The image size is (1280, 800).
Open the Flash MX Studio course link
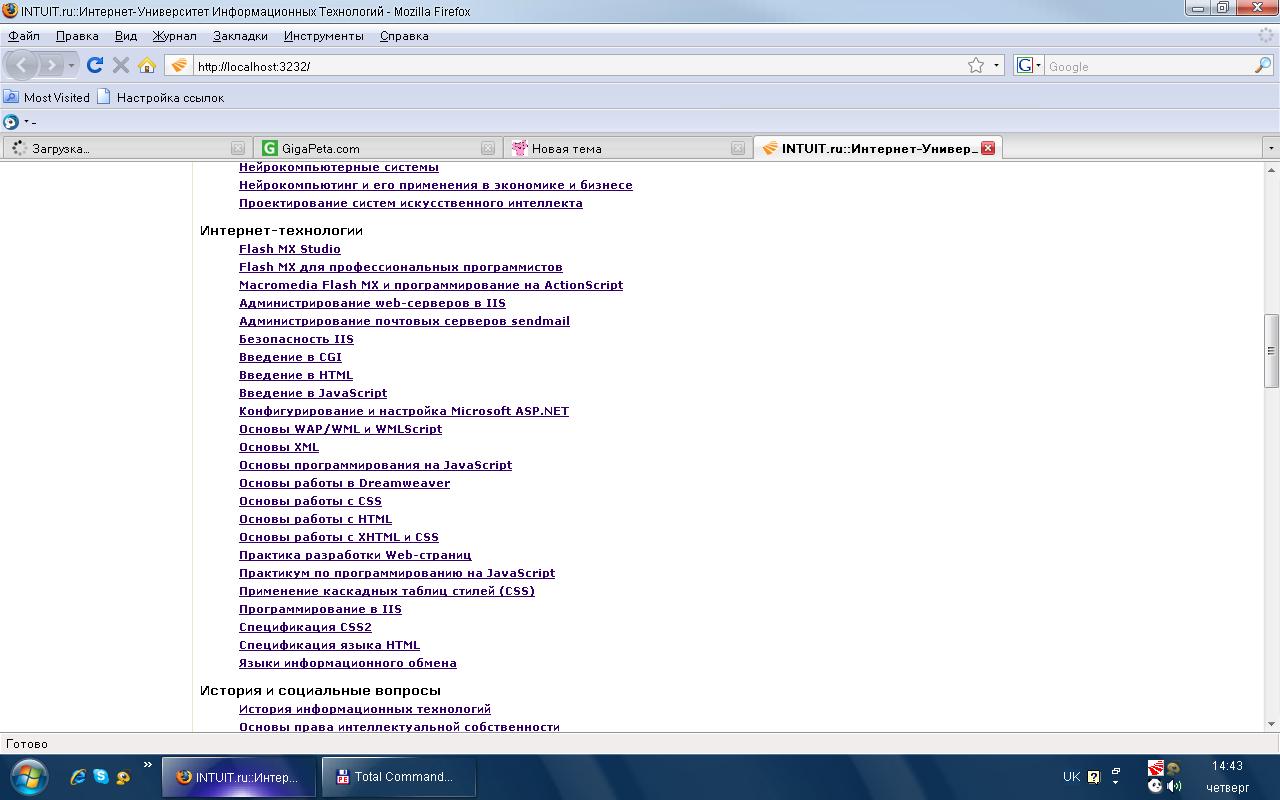click(290, 249)
